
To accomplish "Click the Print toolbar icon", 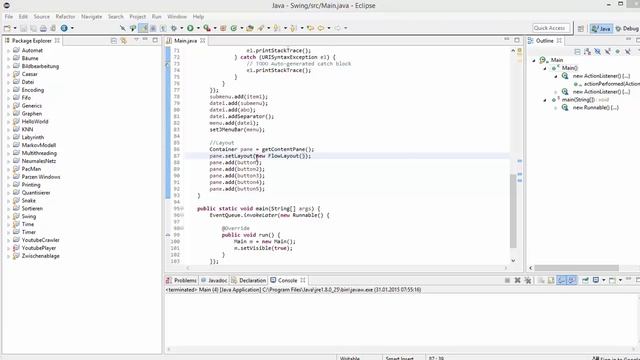I will (x=43, y=28).
